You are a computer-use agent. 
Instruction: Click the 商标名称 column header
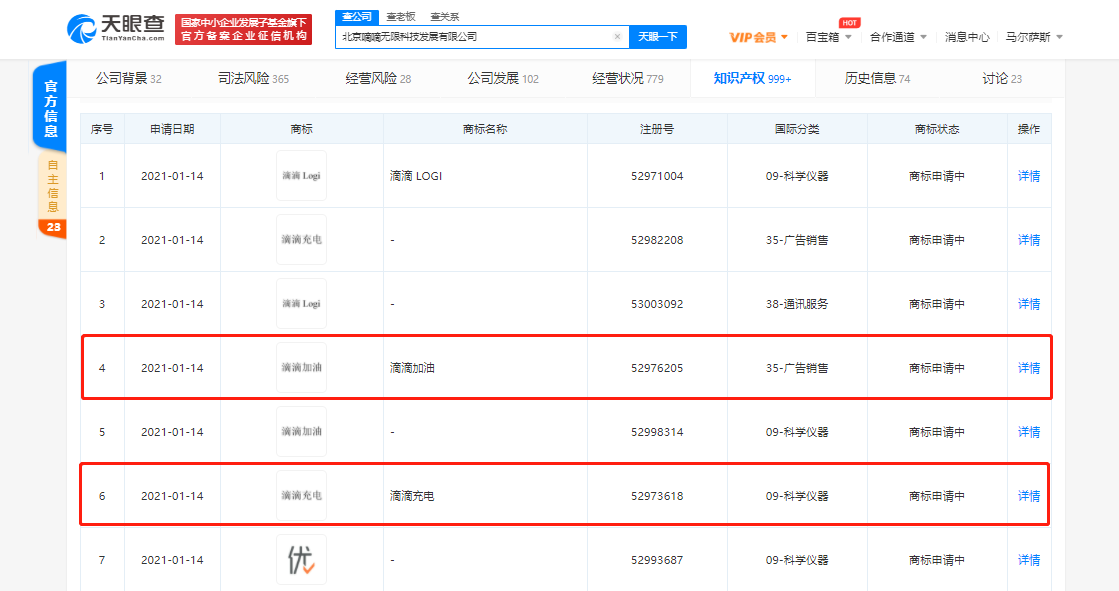485,129
